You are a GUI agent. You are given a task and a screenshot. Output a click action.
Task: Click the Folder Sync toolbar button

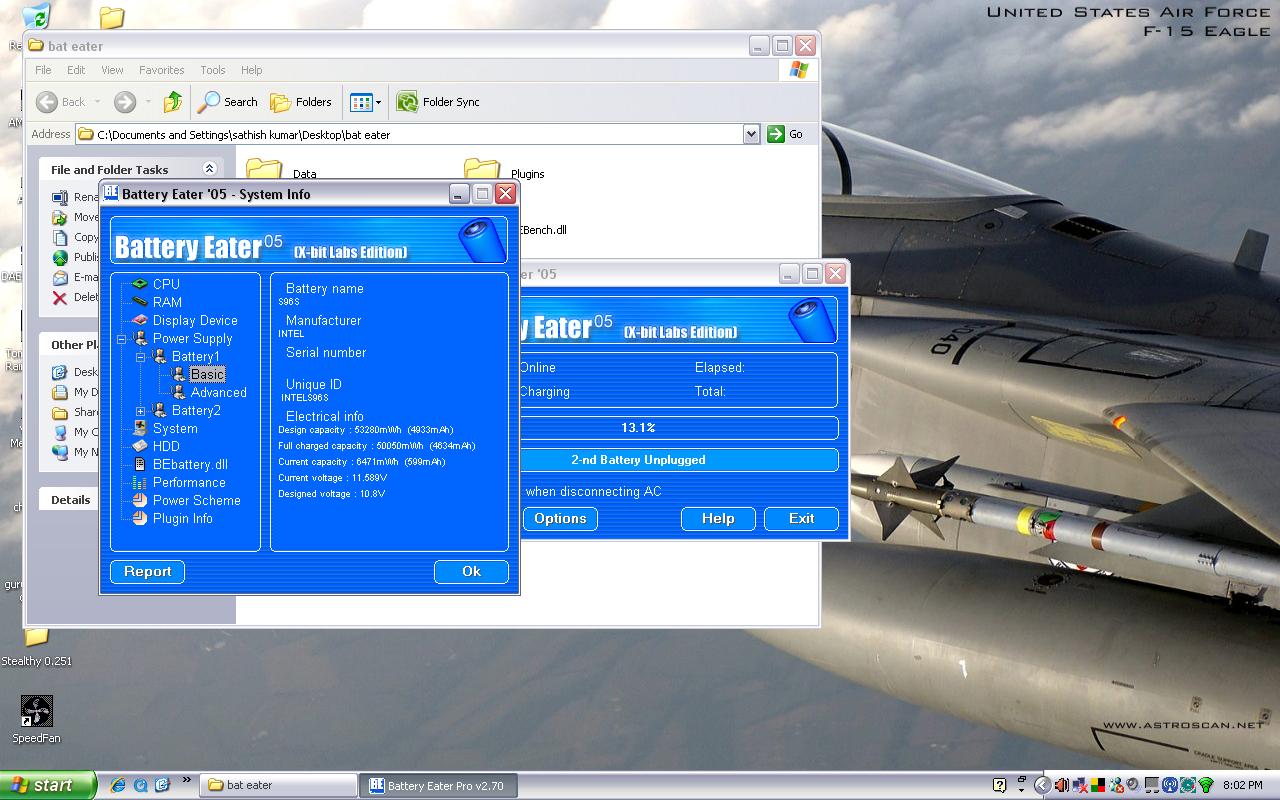pos(438,102)
